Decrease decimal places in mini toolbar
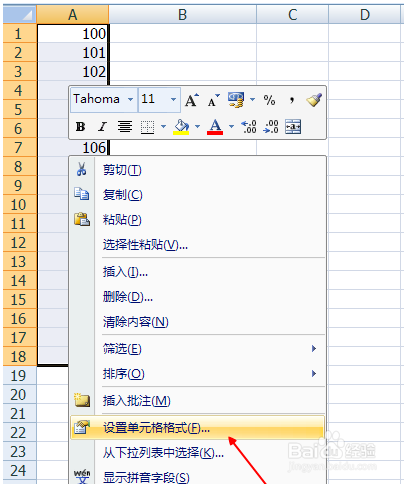This screenshot has width=405, height=484. point(271,127)
